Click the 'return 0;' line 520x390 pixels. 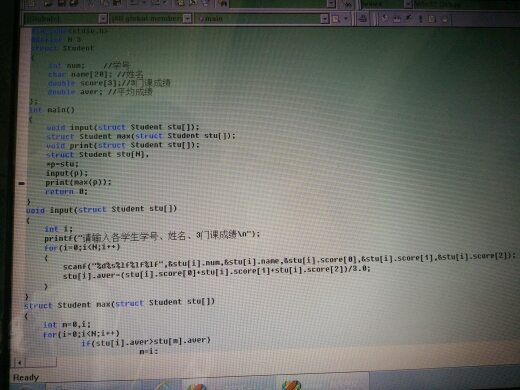66,192
